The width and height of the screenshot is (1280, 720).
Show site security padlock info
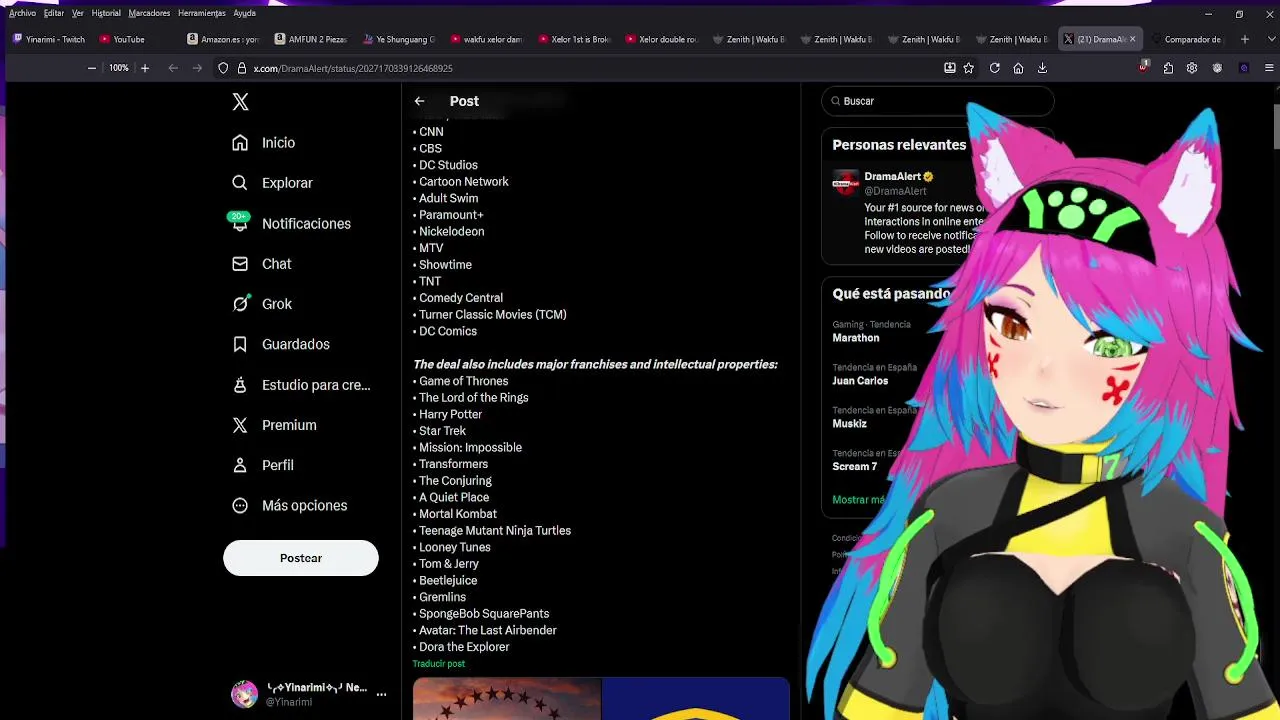(241, 68)
